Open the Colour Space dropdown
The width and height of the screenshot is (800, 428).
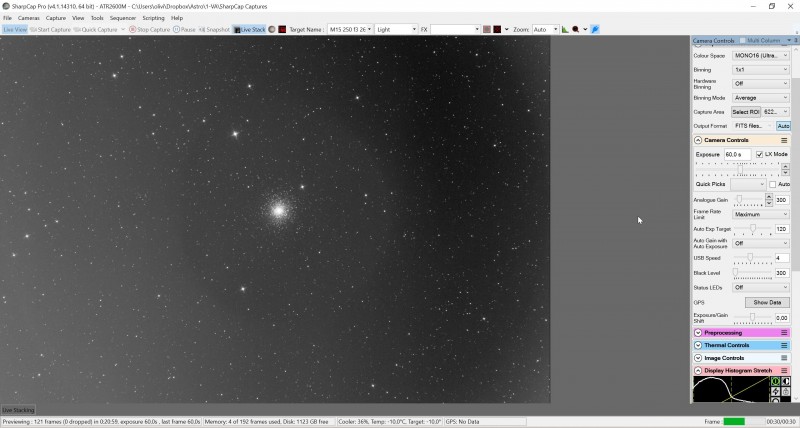click(x=761, y=56)
